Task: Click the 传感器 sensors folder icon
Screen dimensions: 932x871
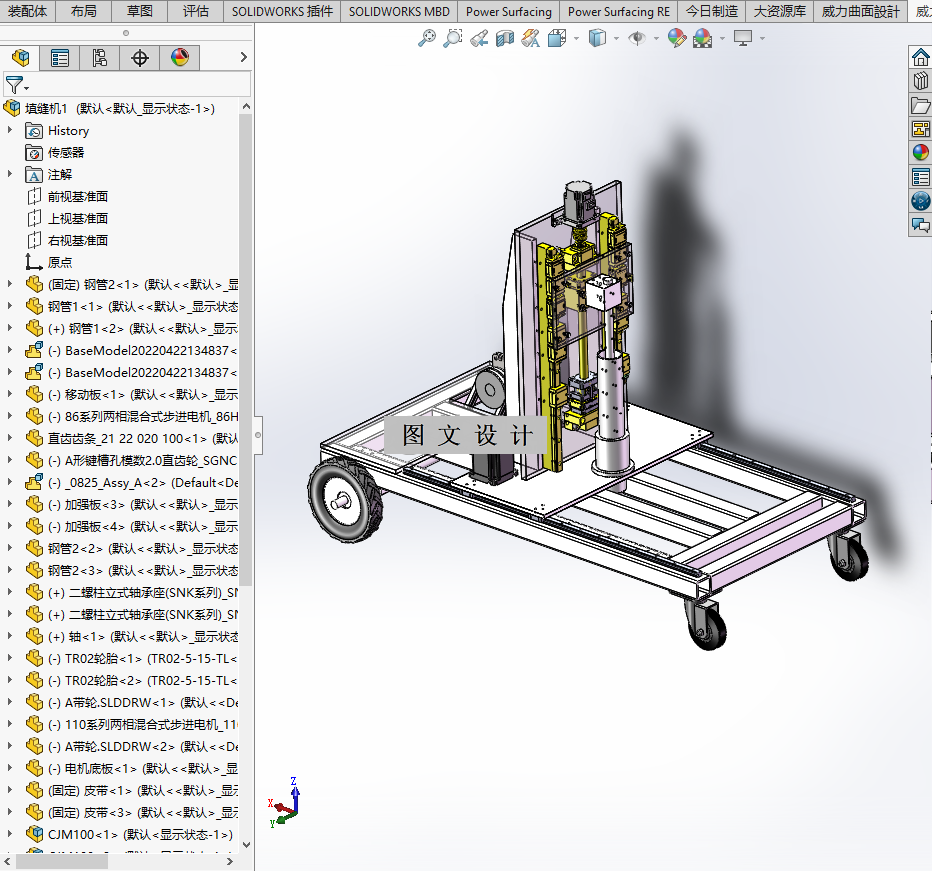Action: [34, 153]
